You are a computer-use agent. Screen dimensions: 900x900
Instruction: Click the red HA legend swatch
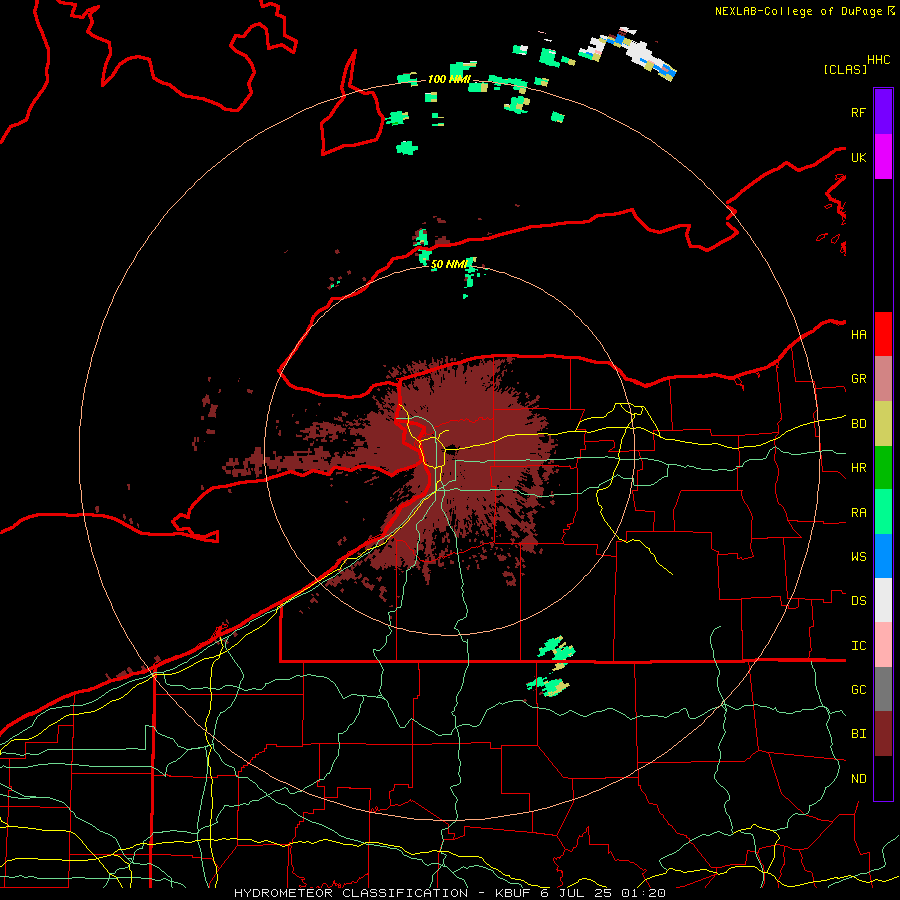[x=883, y=334]
